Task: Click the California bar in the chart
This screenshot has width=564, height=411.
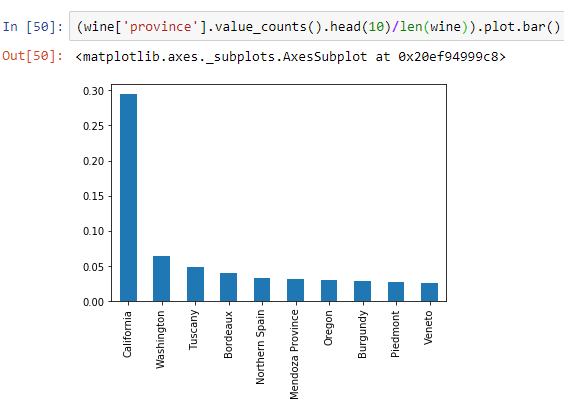Action: click(128, 197)
